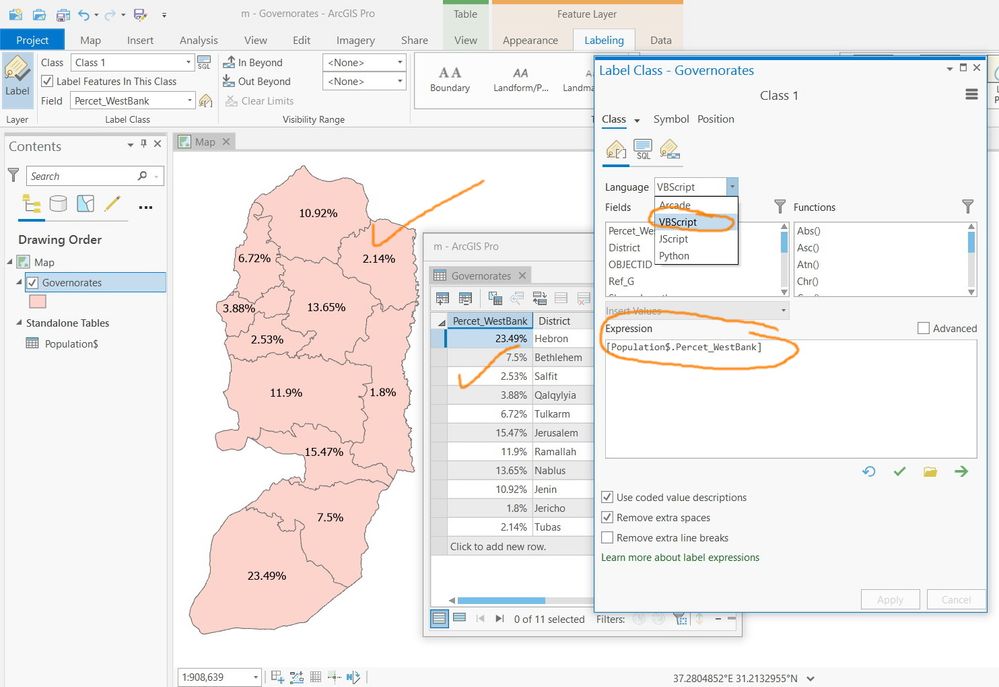The height and width of the screenshot is (687, 999).
Task: Click the Save Project icon in quick access toolbar
Action: (62, 13)
